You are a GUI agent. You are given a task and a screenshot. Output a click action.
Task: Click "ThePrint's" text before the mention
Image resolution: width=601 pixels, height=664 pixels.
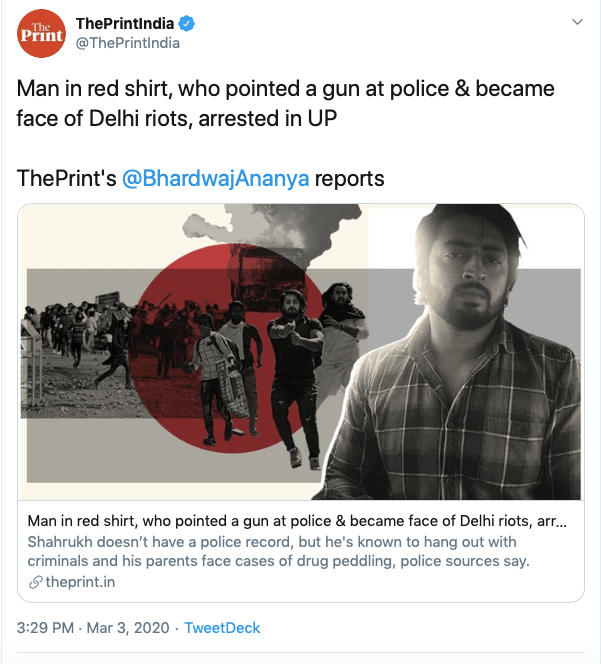65,179
